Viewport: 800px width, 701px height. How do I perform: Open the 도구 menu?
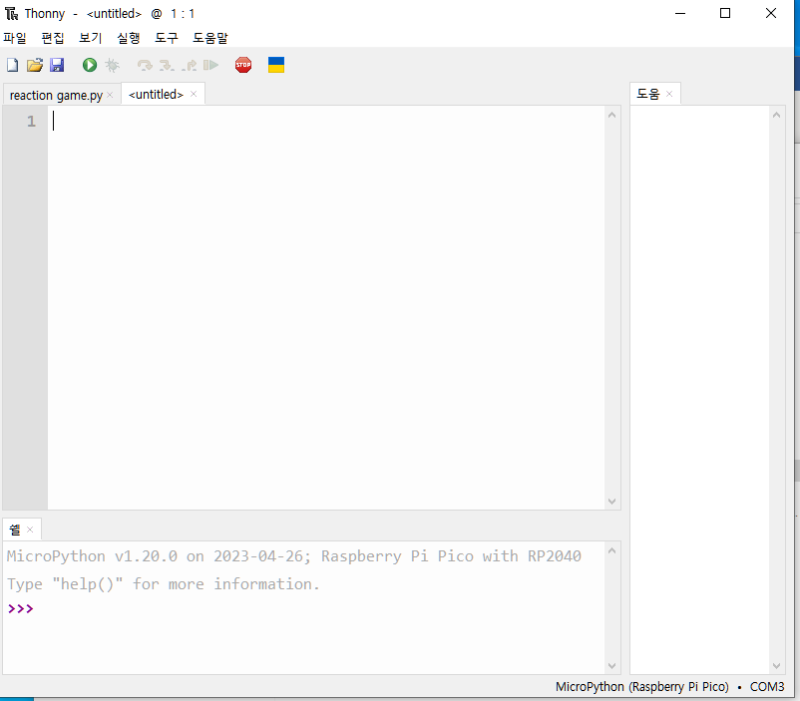pyautogui.click(x=166, y=38)
